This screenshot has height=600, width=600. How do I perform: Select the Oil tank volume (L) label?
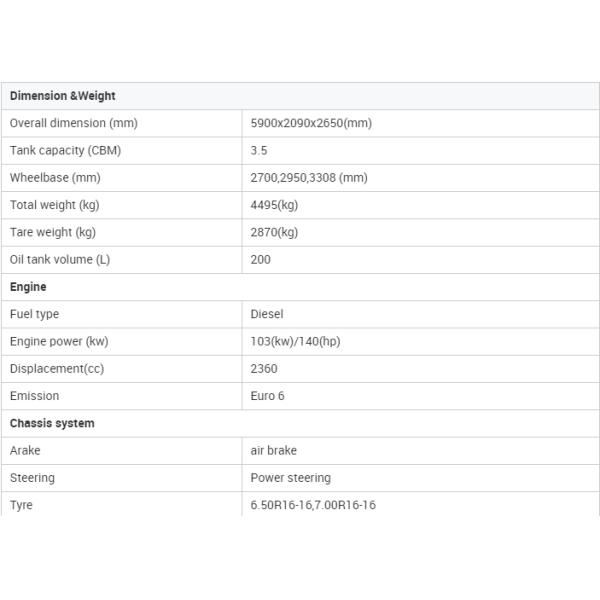click(x=59, y=259)
